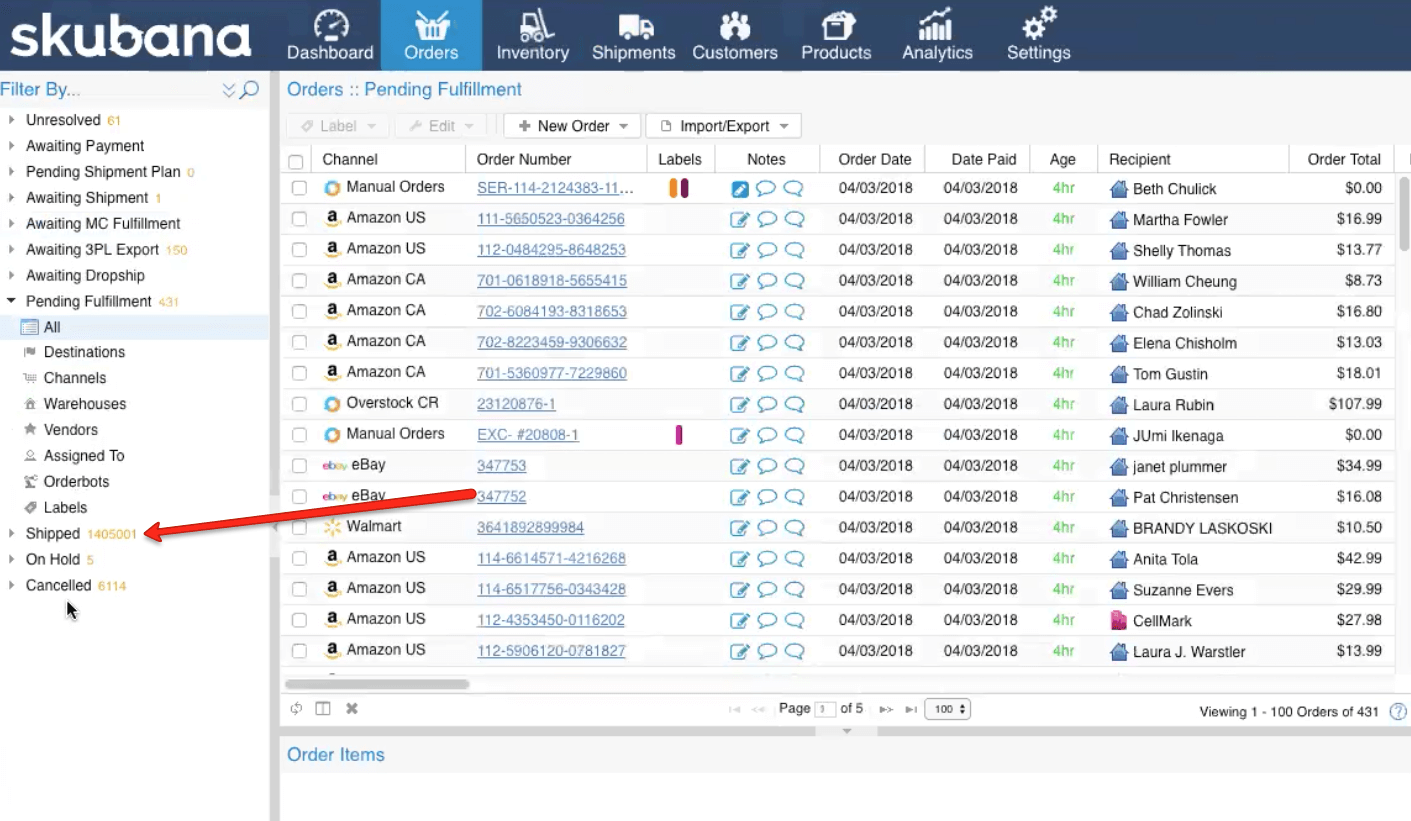Click the X clear icon in grid footer

point(352,709)
